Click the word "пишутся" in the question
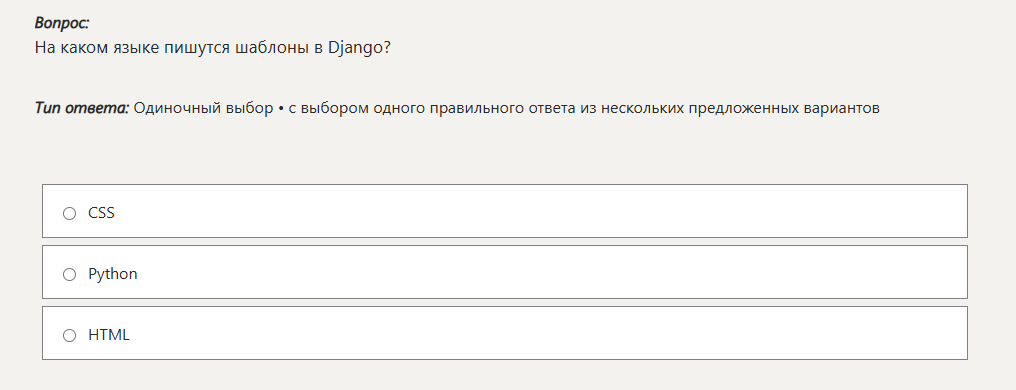 [195, 48]
